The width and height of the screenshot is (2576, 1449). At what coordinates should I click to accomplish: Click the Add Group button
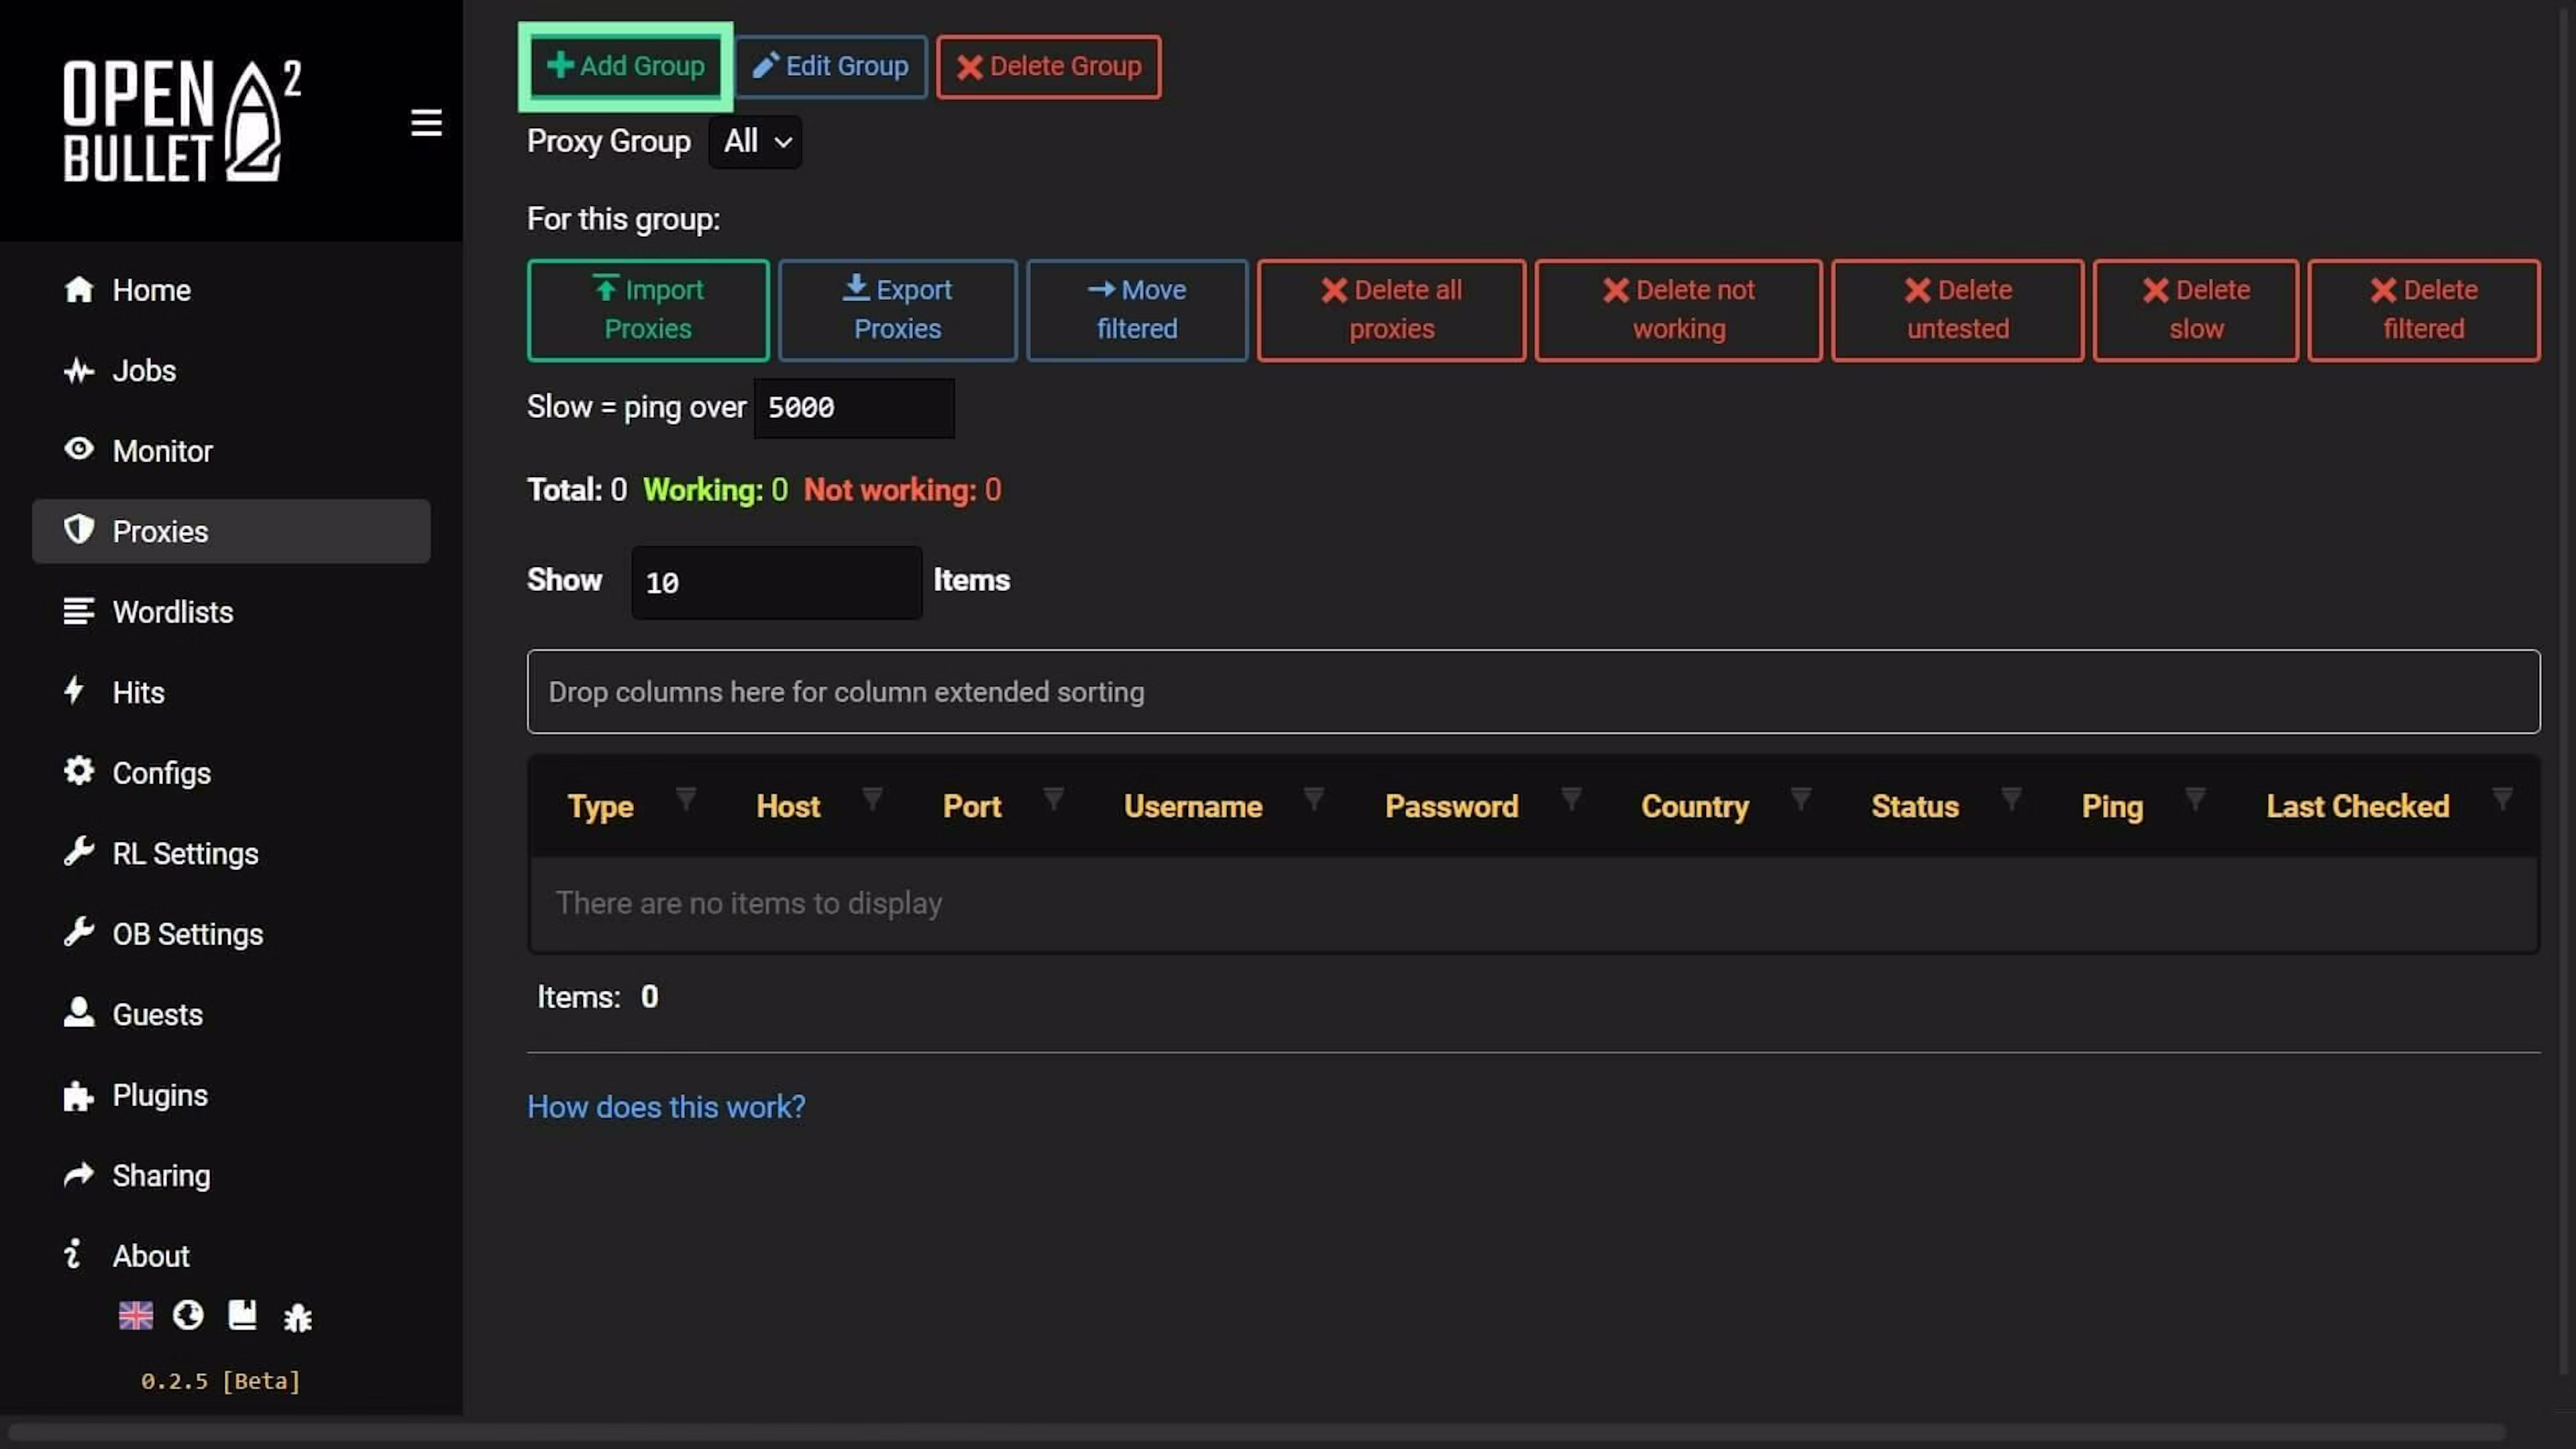coord(626,66)
